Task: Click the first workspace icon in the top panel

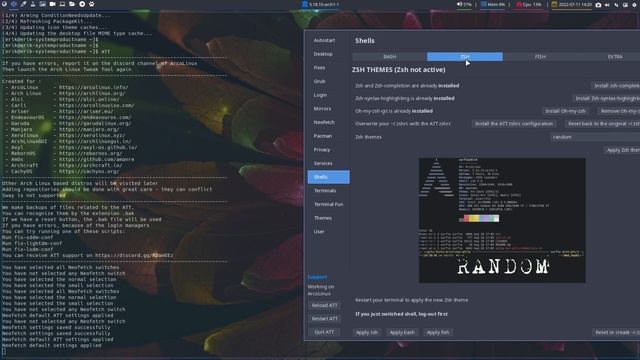Action: [4, 4]
